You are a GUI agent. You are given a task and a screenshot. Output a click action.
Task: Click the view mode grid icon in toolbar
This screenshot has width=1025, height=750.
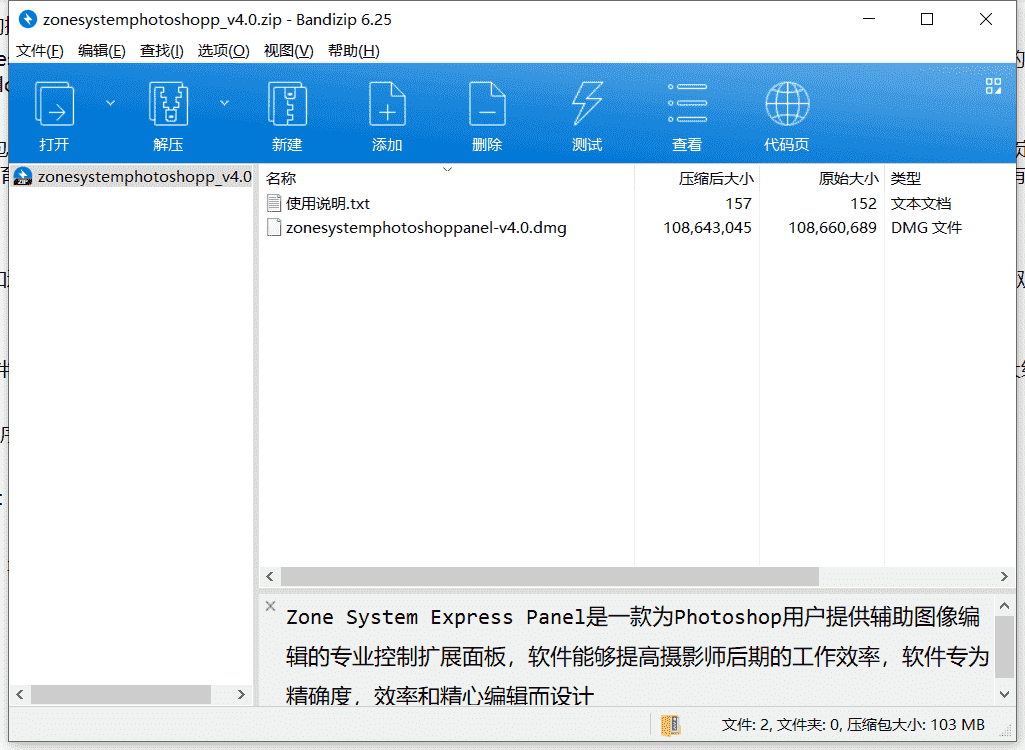click(993, 86)
